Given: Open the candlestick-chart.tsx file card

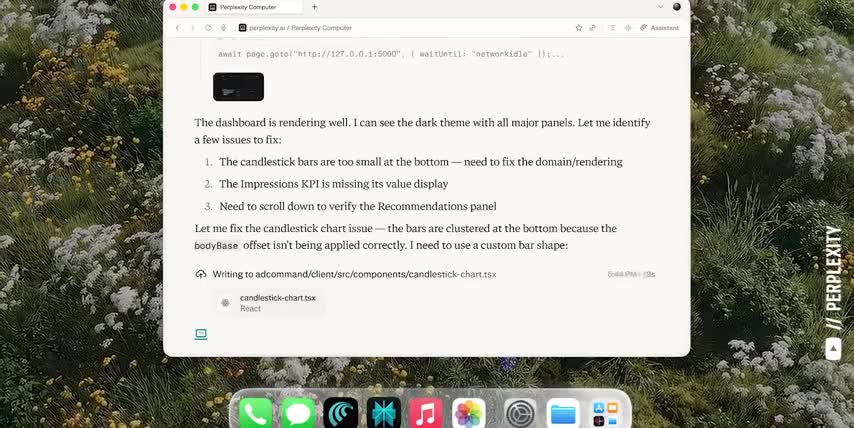Looking at the screenshot, I should coord(270,302).
